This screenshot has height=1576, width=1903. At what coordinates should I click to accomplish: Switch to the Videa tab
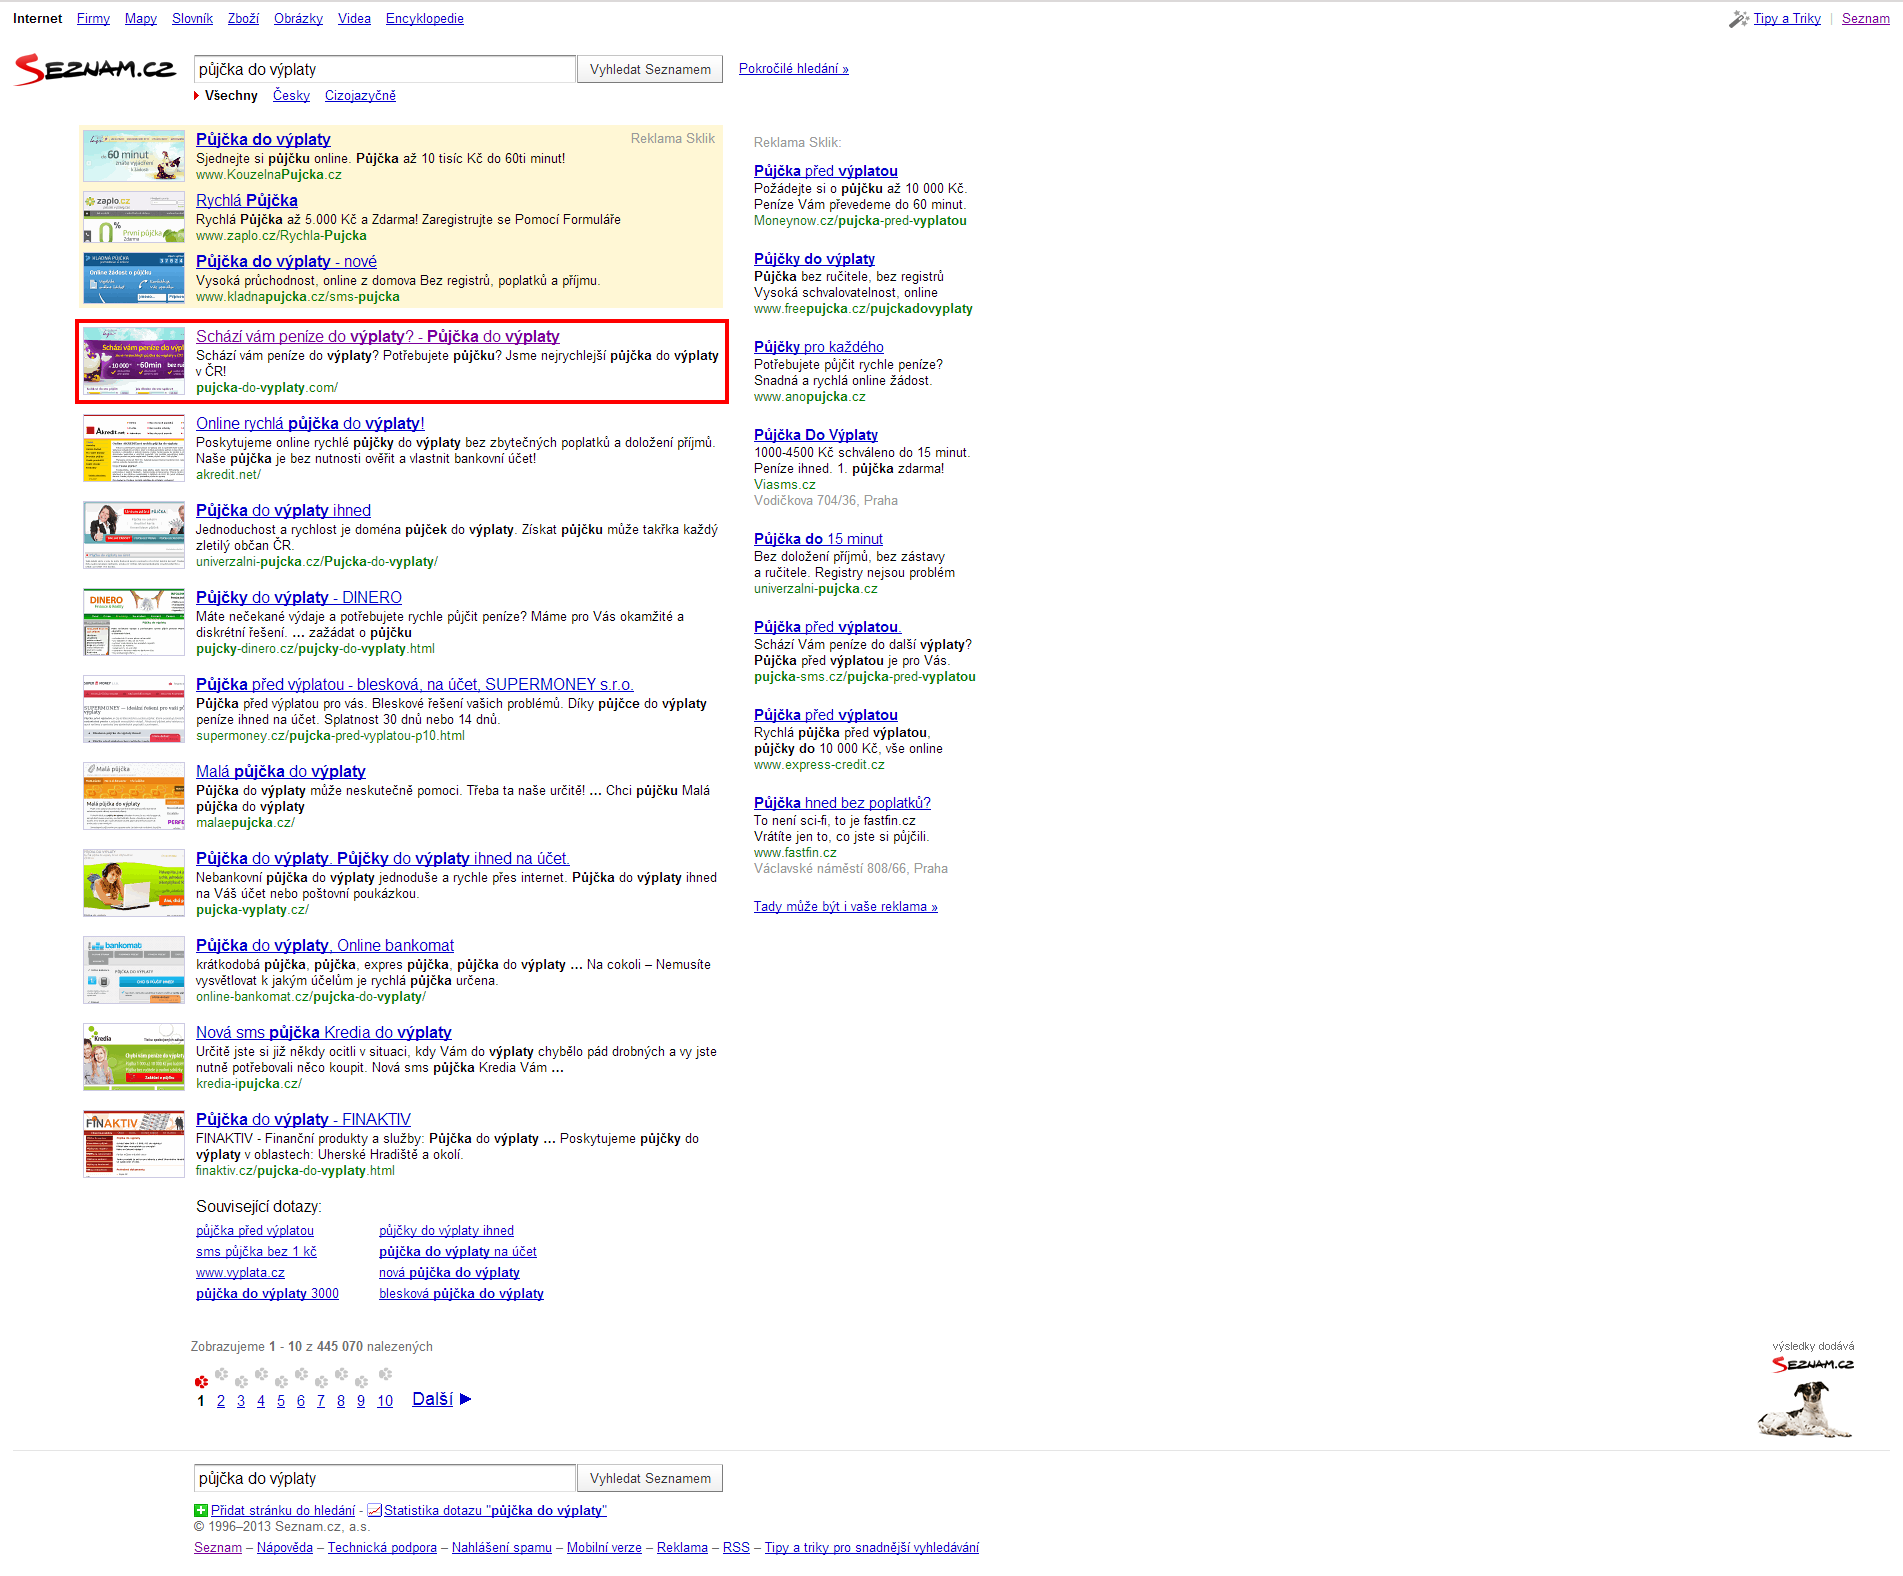(x=354, y=19)
